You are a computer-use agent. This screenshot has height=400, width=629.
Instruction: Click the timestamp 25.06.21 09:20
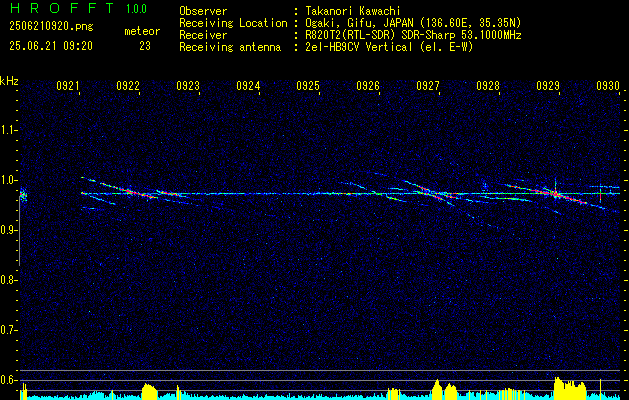pyautogui.click(x=51, y=46)
